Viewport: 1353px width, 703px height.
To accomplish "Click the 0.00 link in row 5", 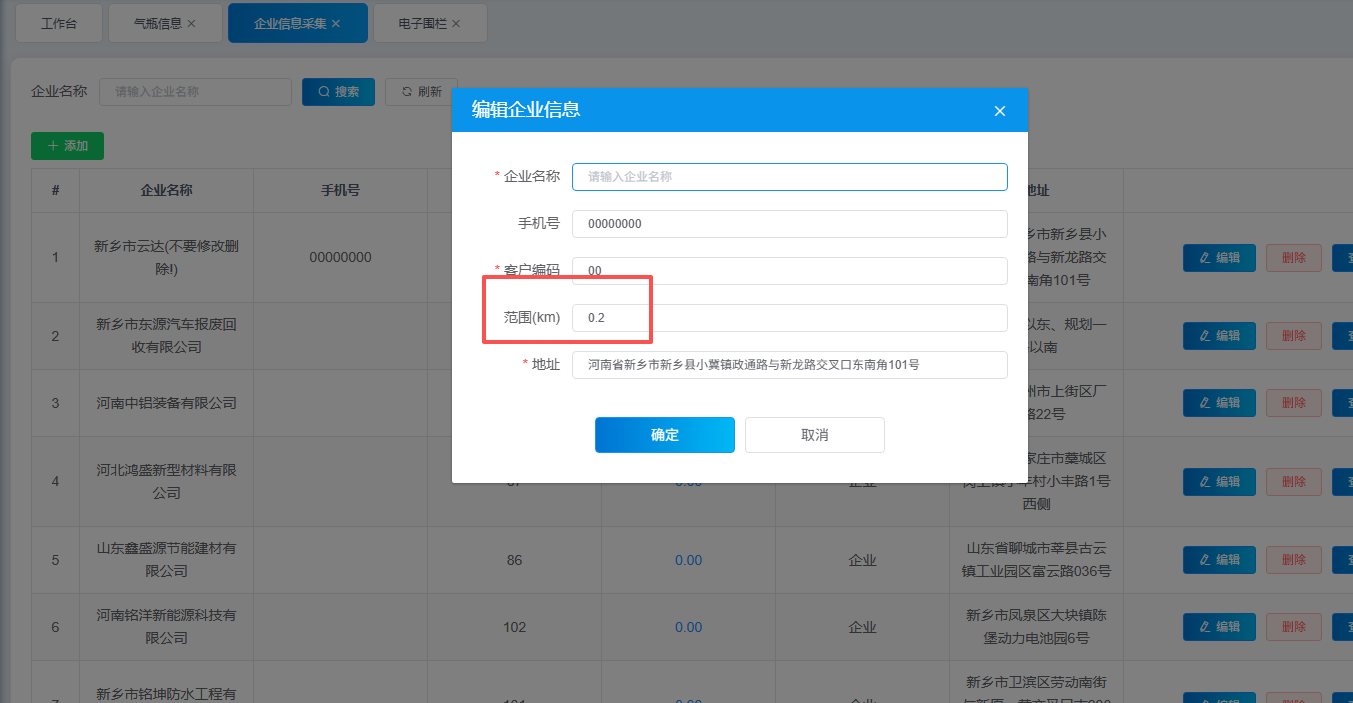I will (688, 561).
